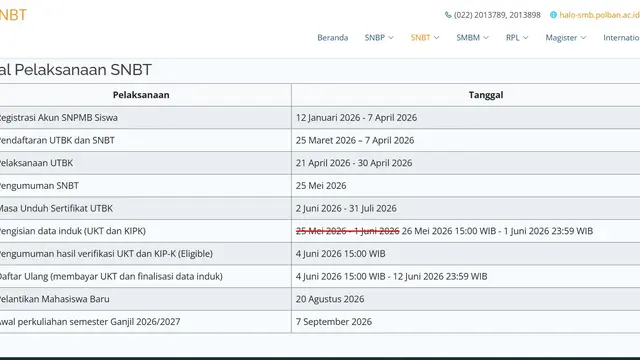640x360 pixels.
Task: Click the orange SNBT logo text
Action: pyautogui.click(x=13, y=15)
